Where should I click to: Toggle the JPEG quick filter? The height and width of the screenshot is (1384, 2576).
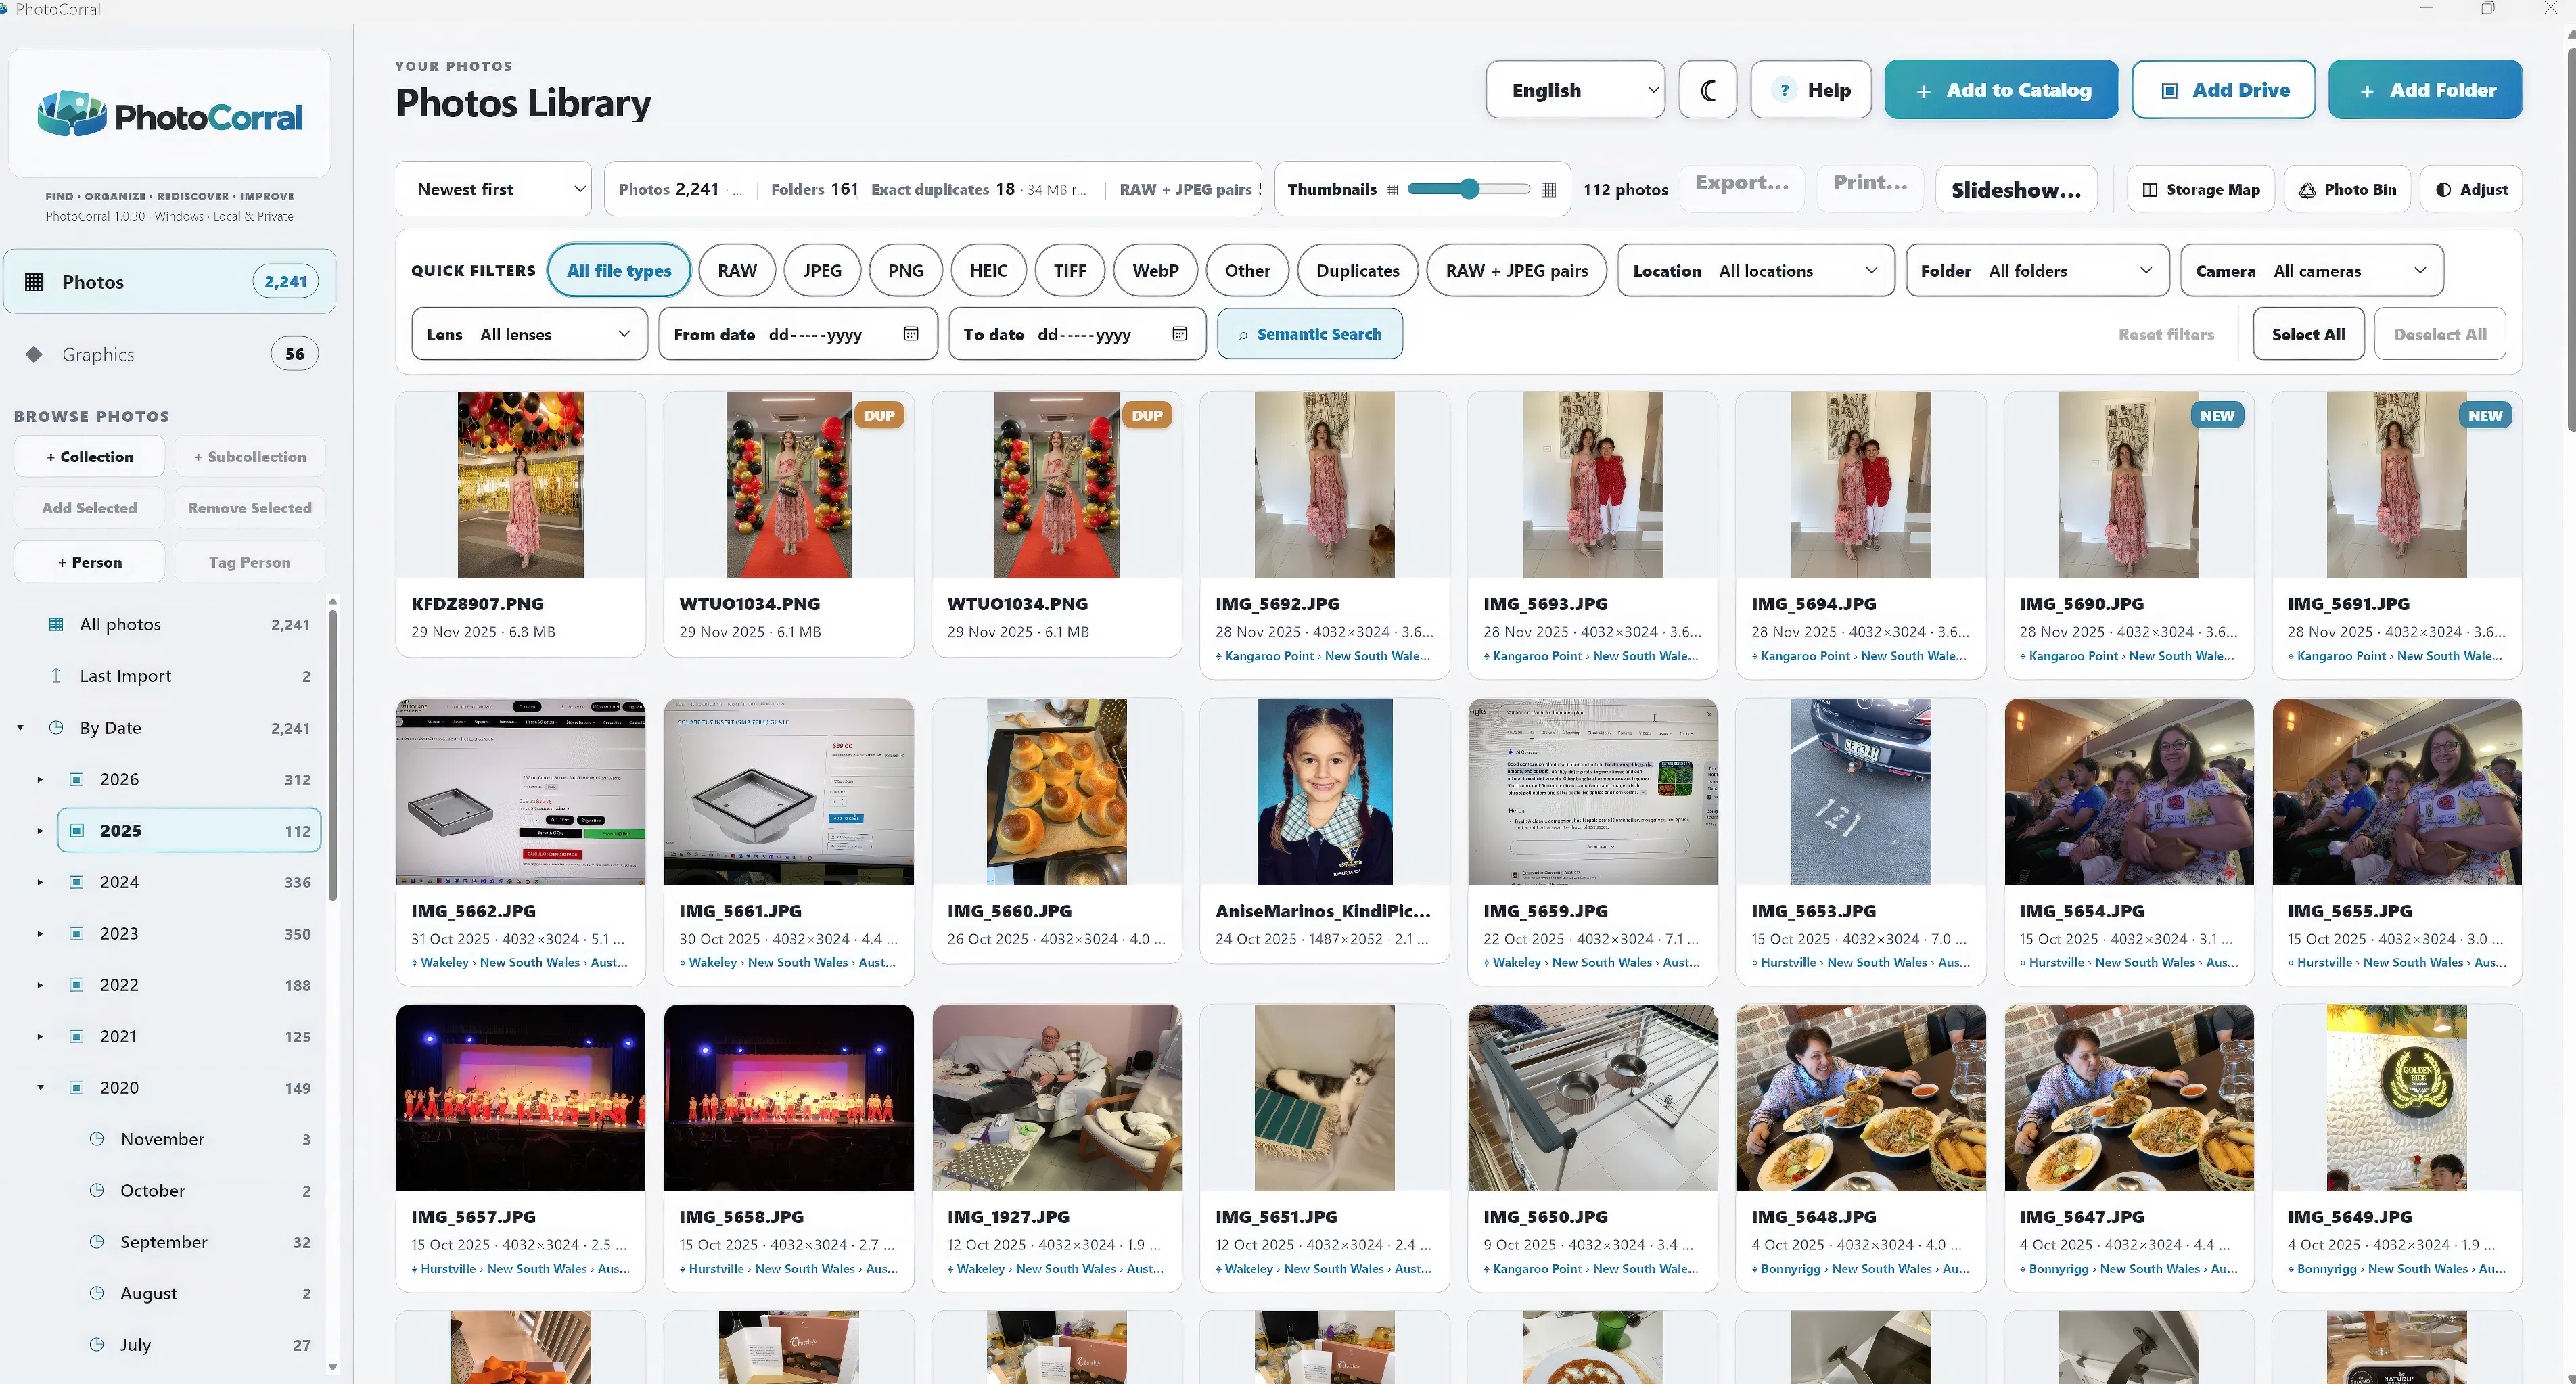[822, 271]
